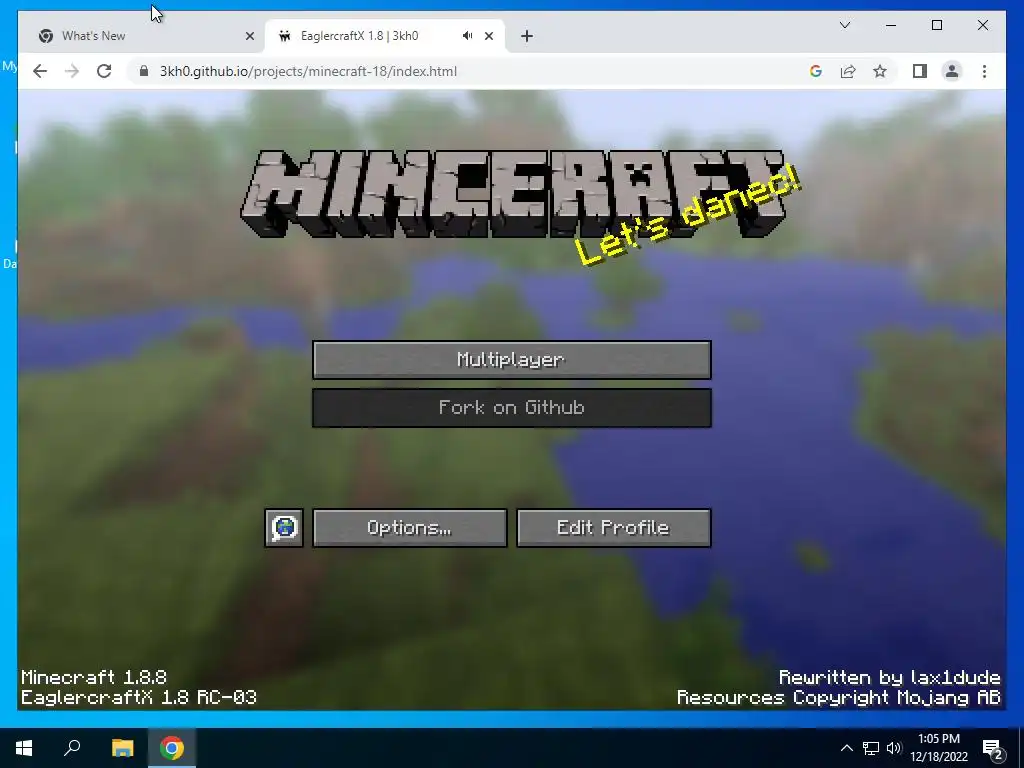Open a new browser tab
Image resolution: width=1024 pixels, height=768 pixels.
pyautogui.click(x=527, y=36)
